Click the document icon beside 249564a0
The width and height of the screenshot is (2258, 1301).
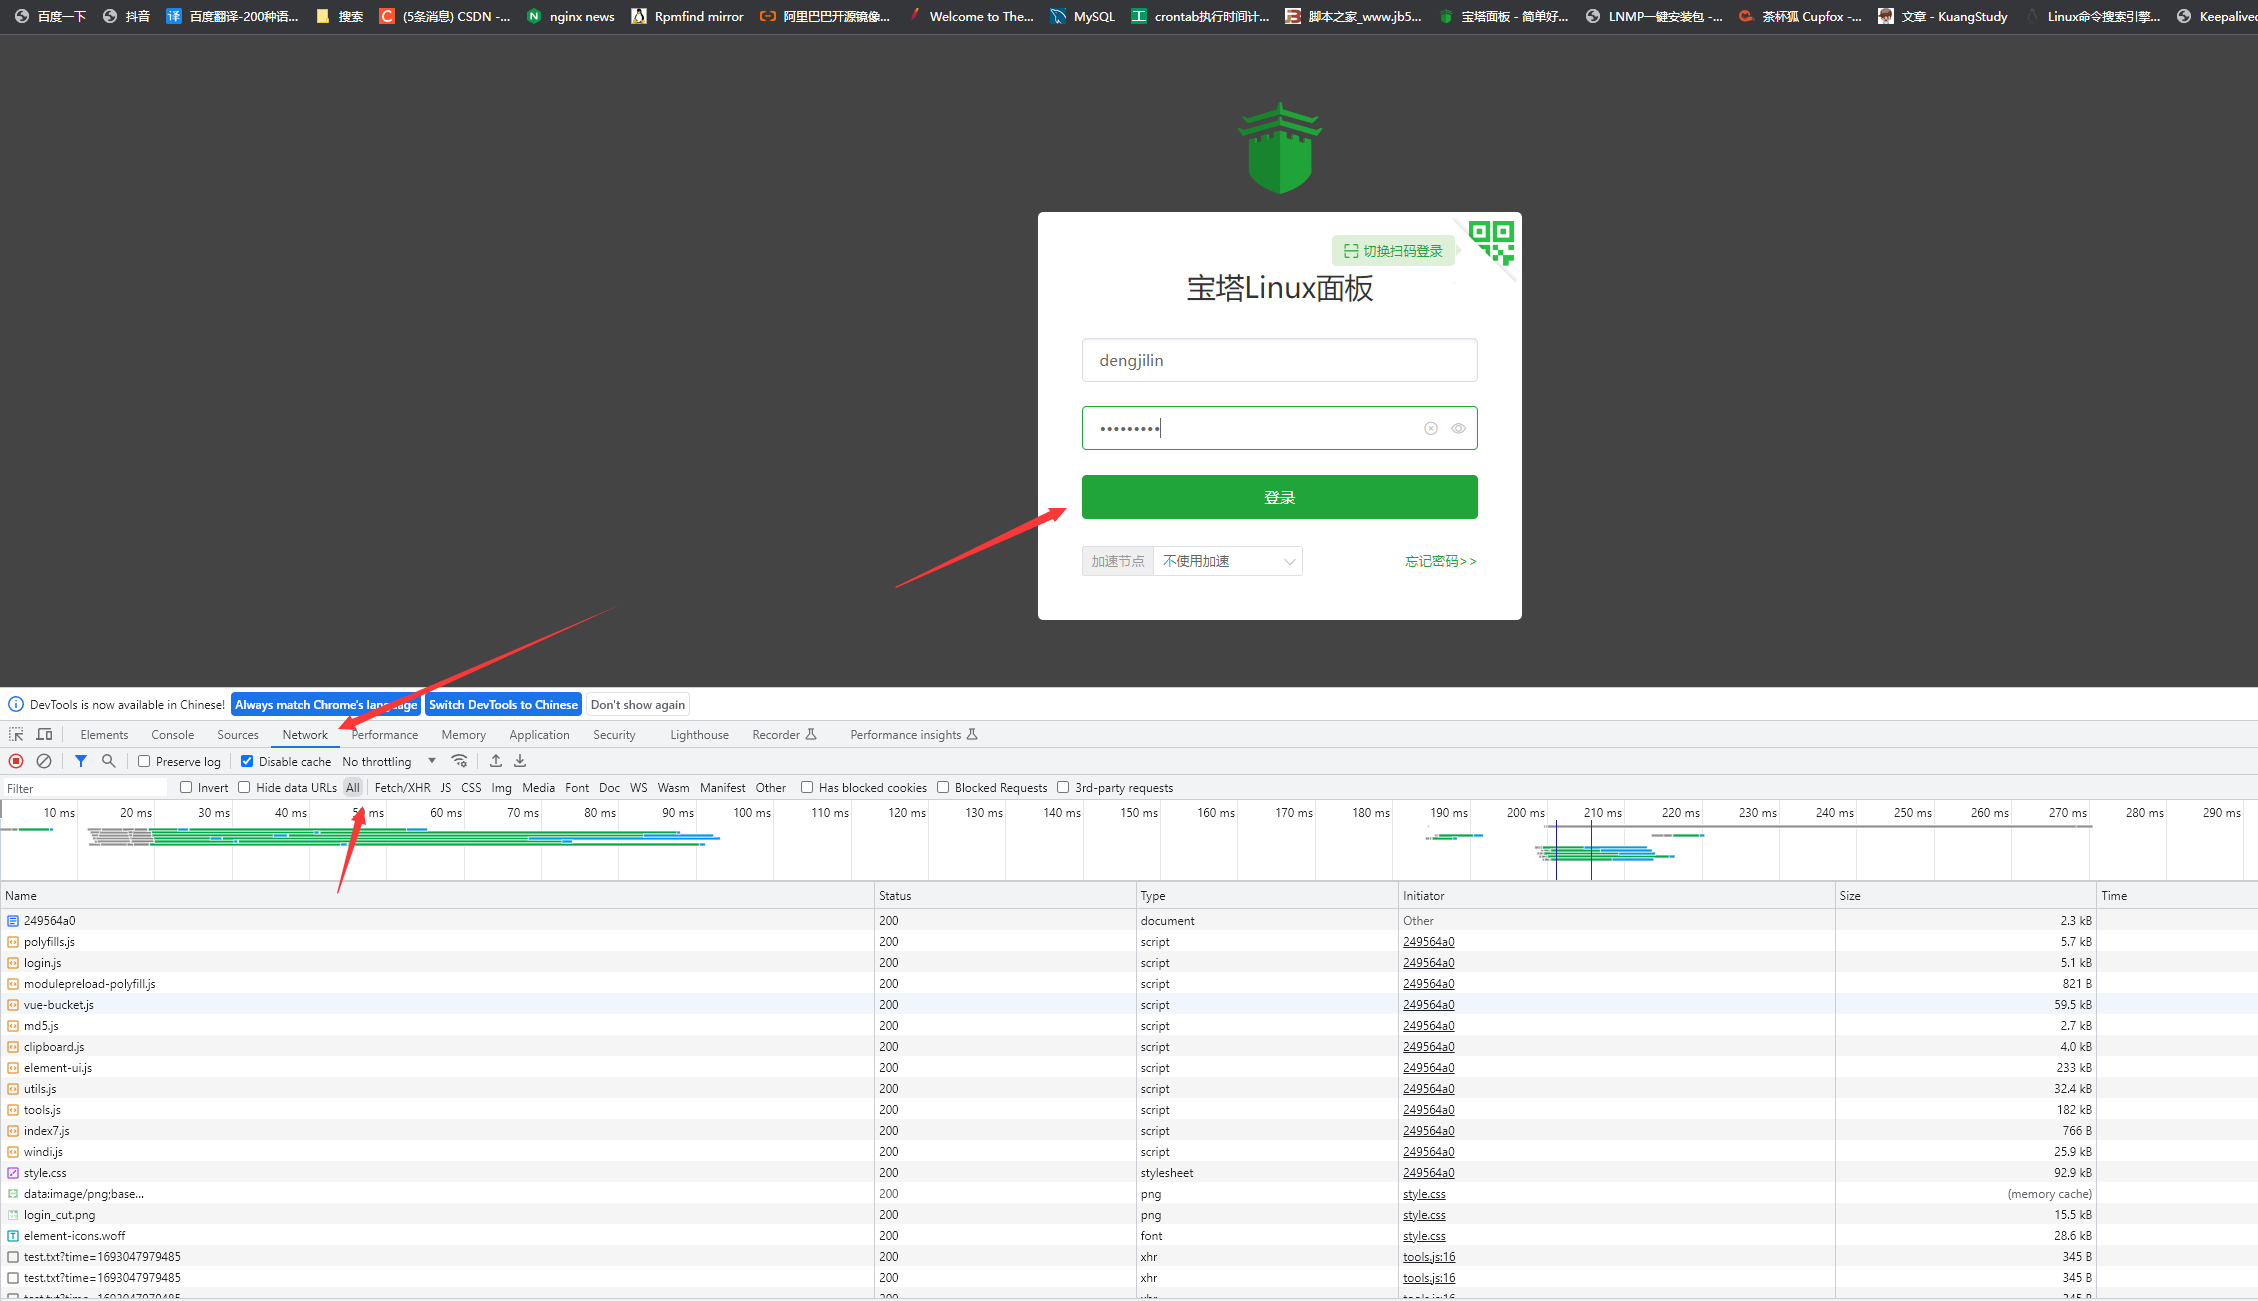[x=13, y=921]
